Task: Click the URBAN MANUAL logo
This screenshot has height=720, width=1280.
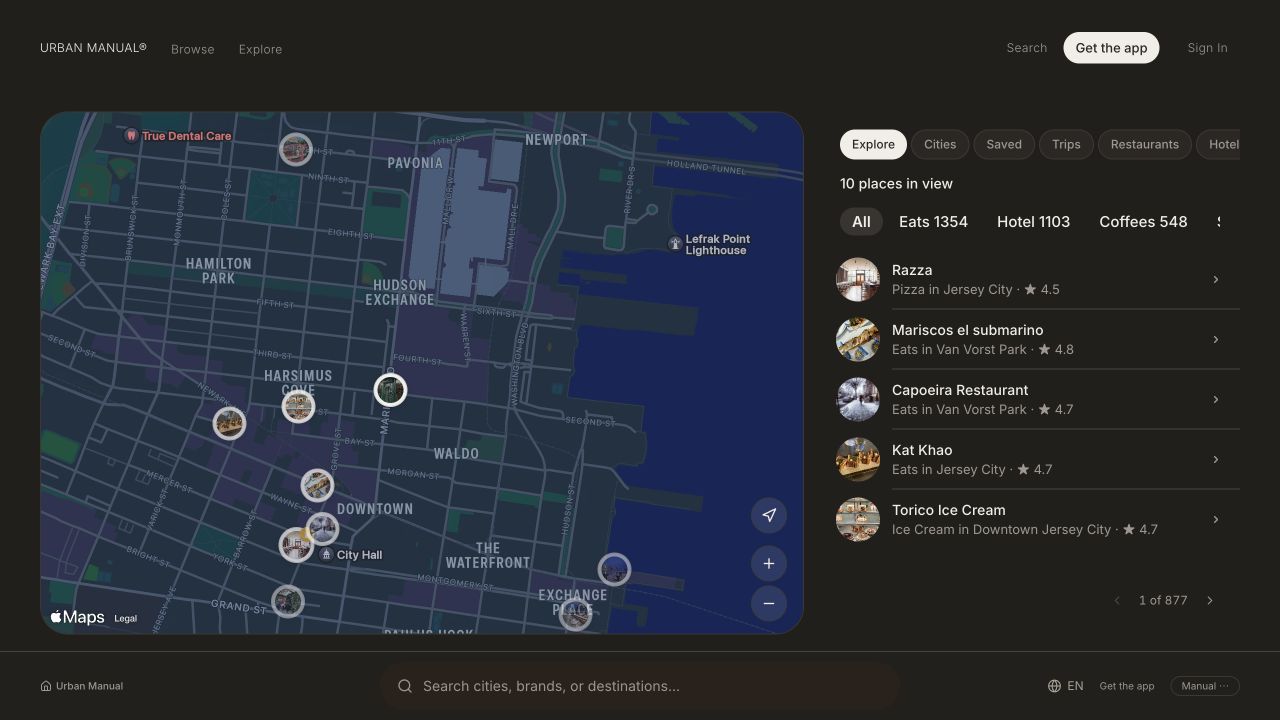Action: click(93, 48)
